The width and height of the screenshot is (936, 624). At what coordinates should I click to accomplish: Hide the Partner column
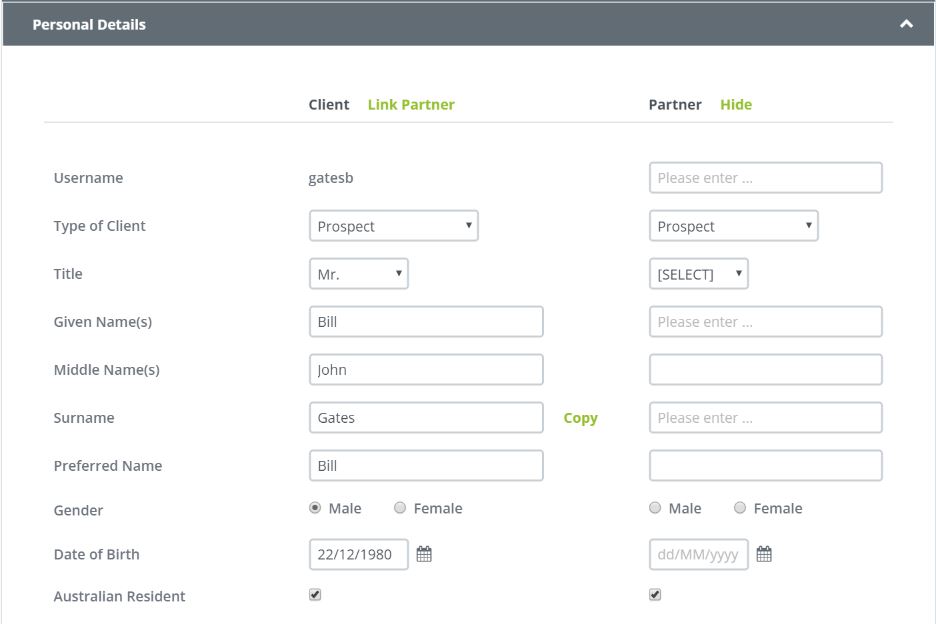(736, 104)
